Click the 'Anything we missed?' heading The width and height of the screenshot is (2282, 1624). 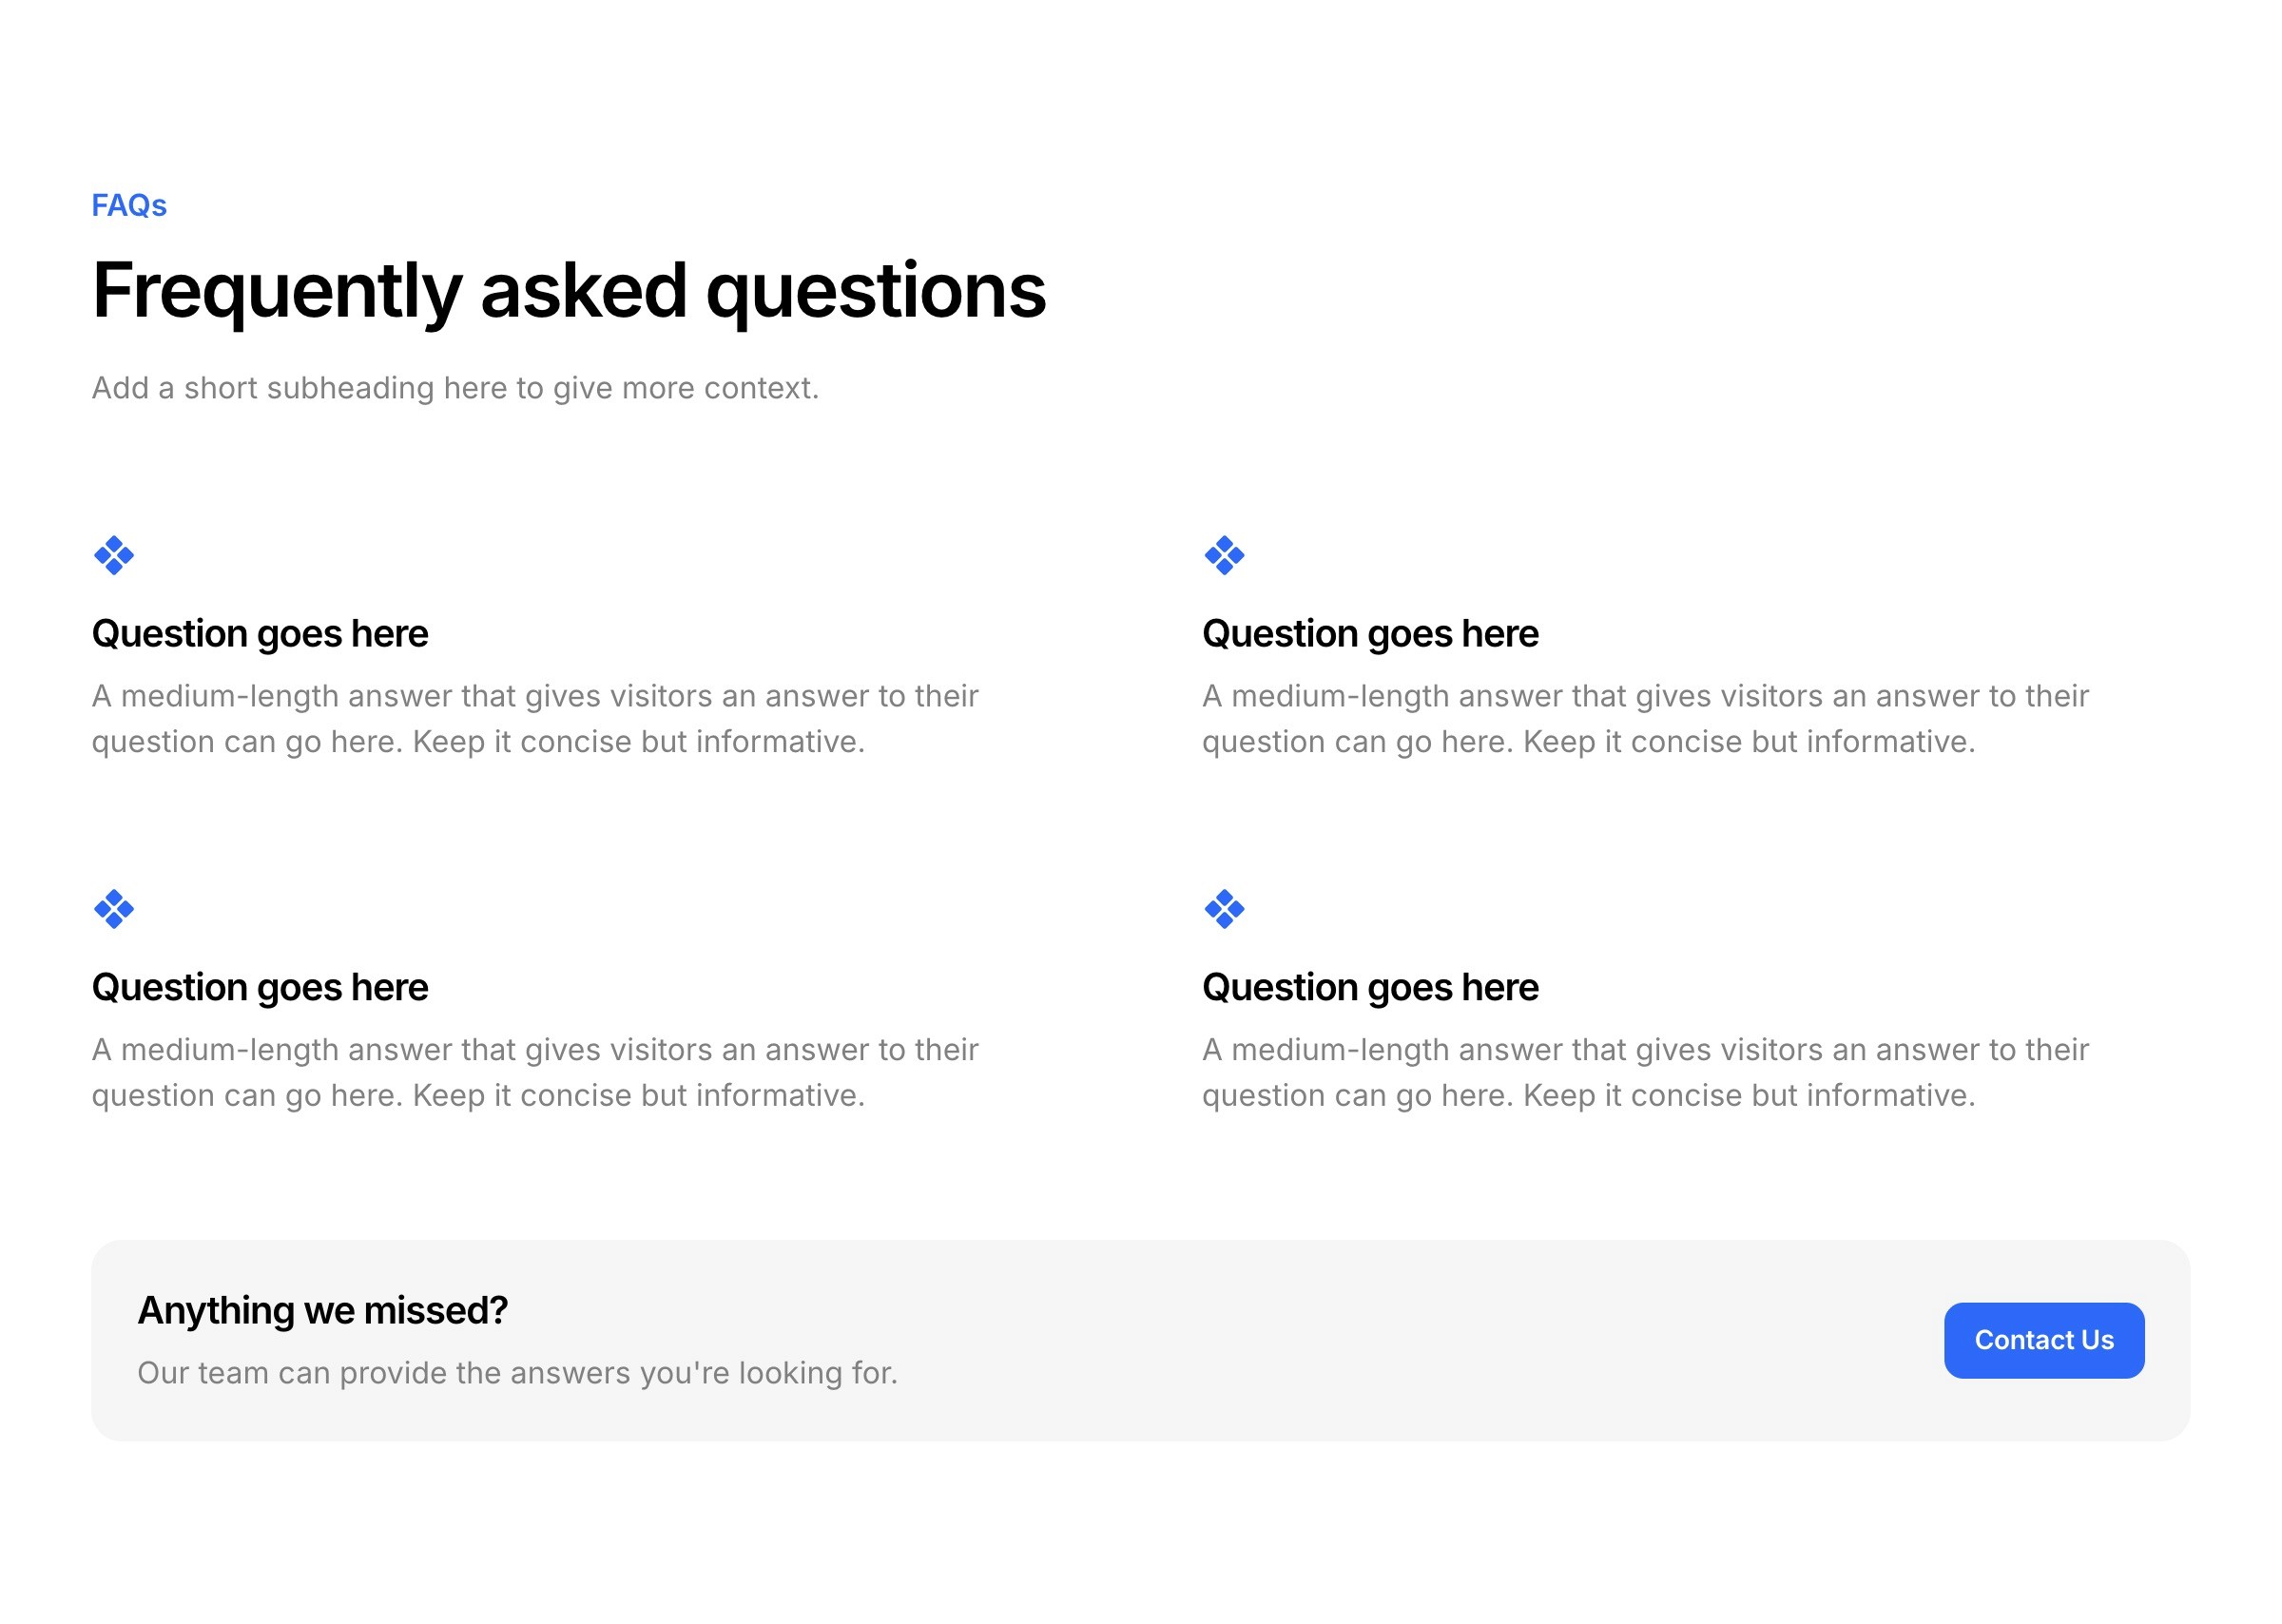click(322, 1310)
